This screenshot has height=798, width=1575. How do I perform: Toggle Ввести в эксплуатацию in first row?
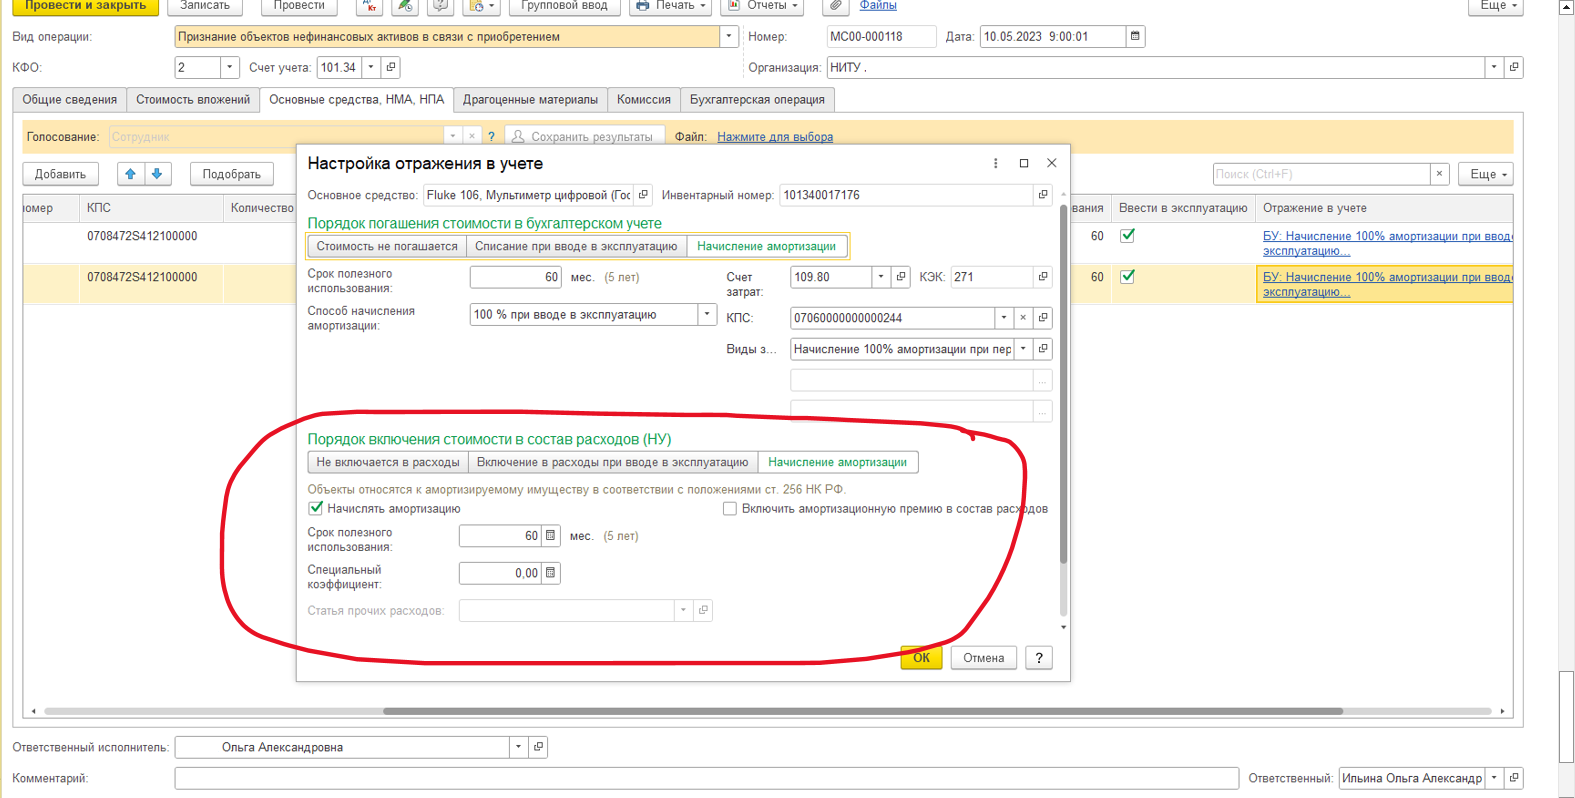pyautogui.click(x=1128, y=236)
